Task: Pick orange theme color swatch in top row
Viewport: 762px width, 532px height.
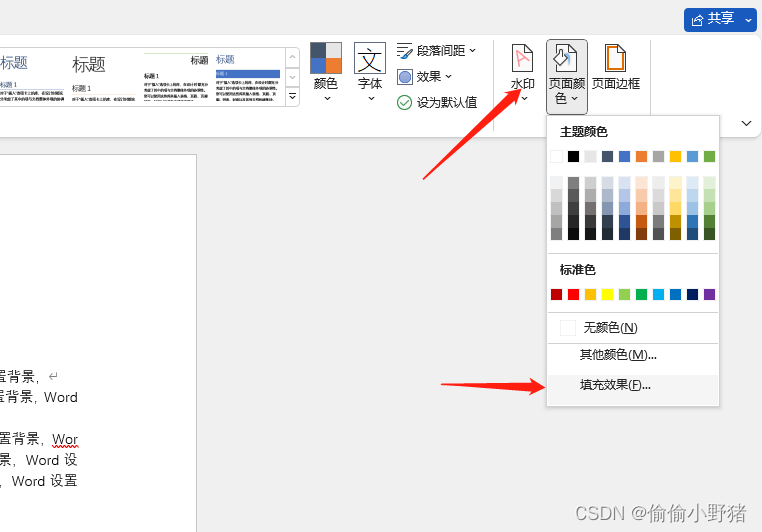Action: pos(641,156)
